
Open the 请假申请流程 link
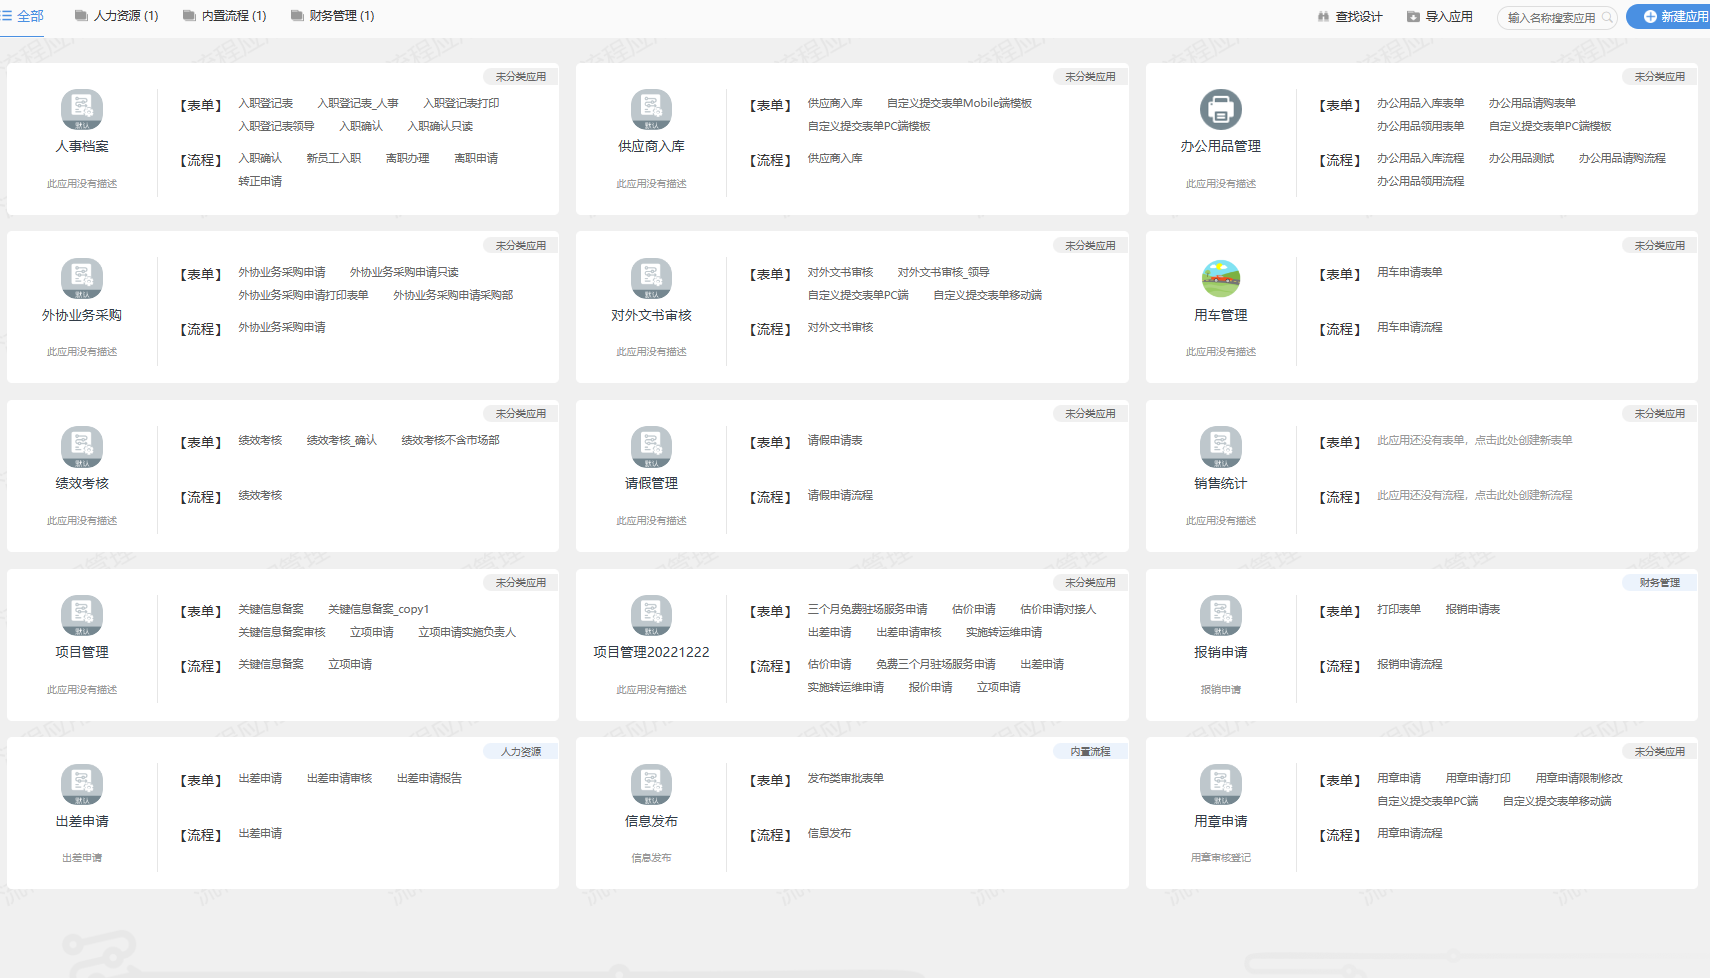point(840,495)
